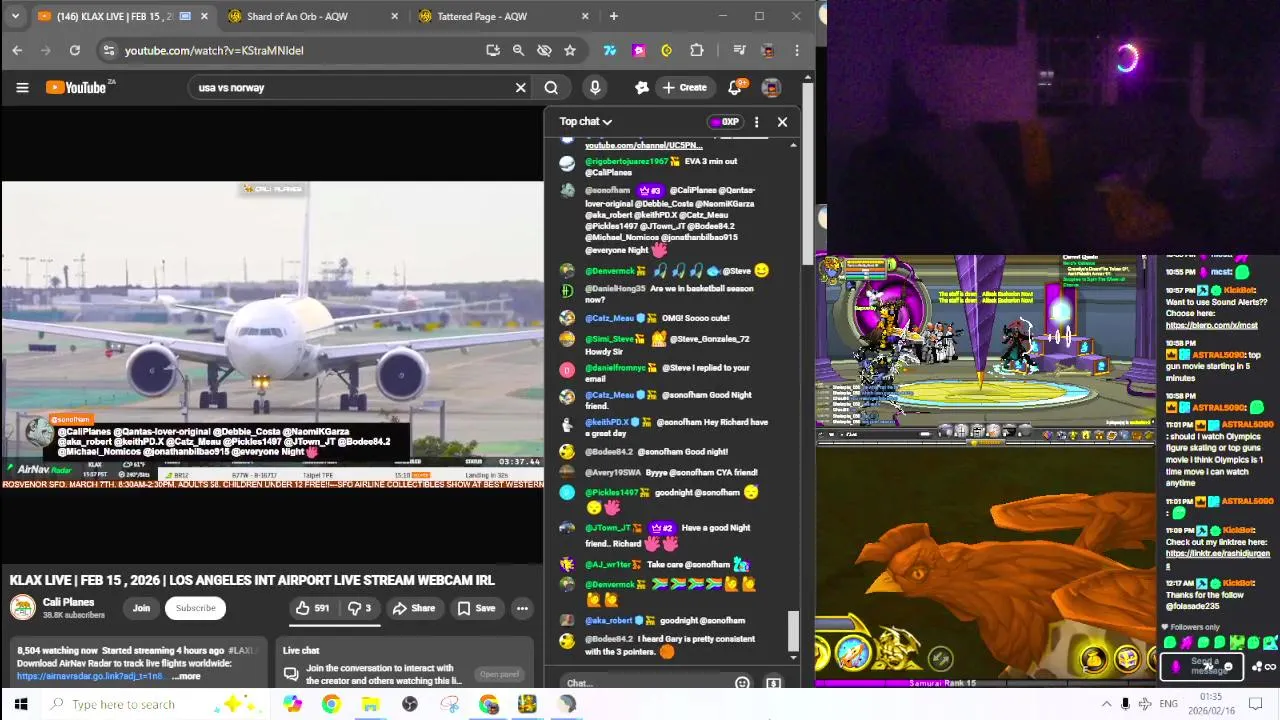Join the Cali Planes channel membership
This screenshot has width=1280, height=720.
[x=141, y=608]
